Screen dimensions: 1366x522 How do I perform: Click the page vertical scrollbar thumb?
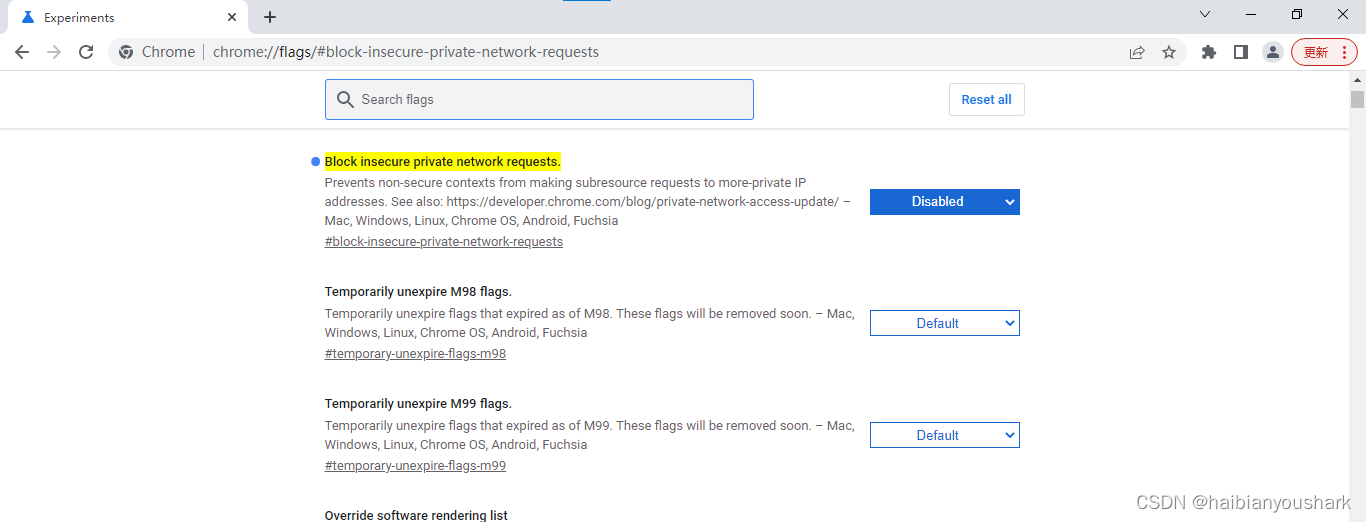tap(1357, 99)
